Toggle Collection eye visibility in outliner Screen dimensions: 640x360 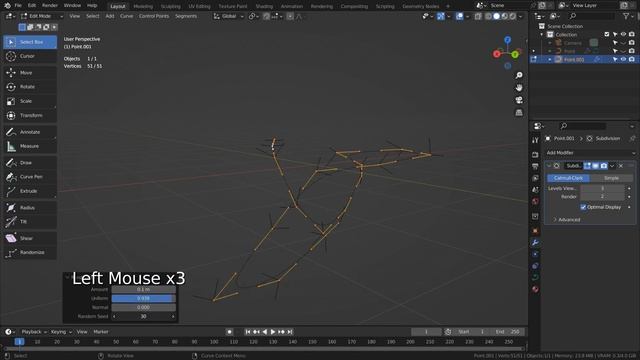coord(623,34)
